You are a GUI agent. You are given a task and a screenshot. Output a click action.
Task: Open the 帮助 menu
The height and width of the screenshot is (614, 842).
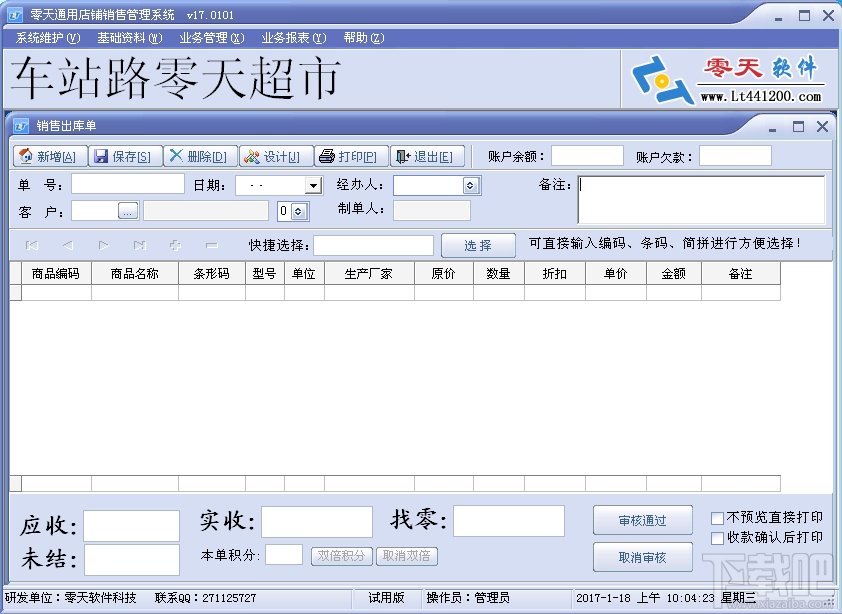coord(365,37)
